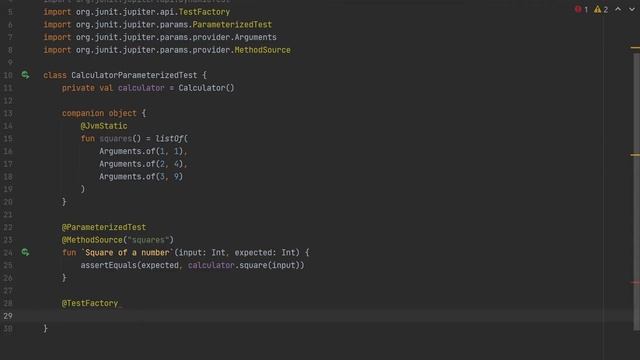This screenshot has height=360, width=640.
Task: Click the yellow warning stripe near the imports
Action: pyautogui.click(x=635, y=48)
